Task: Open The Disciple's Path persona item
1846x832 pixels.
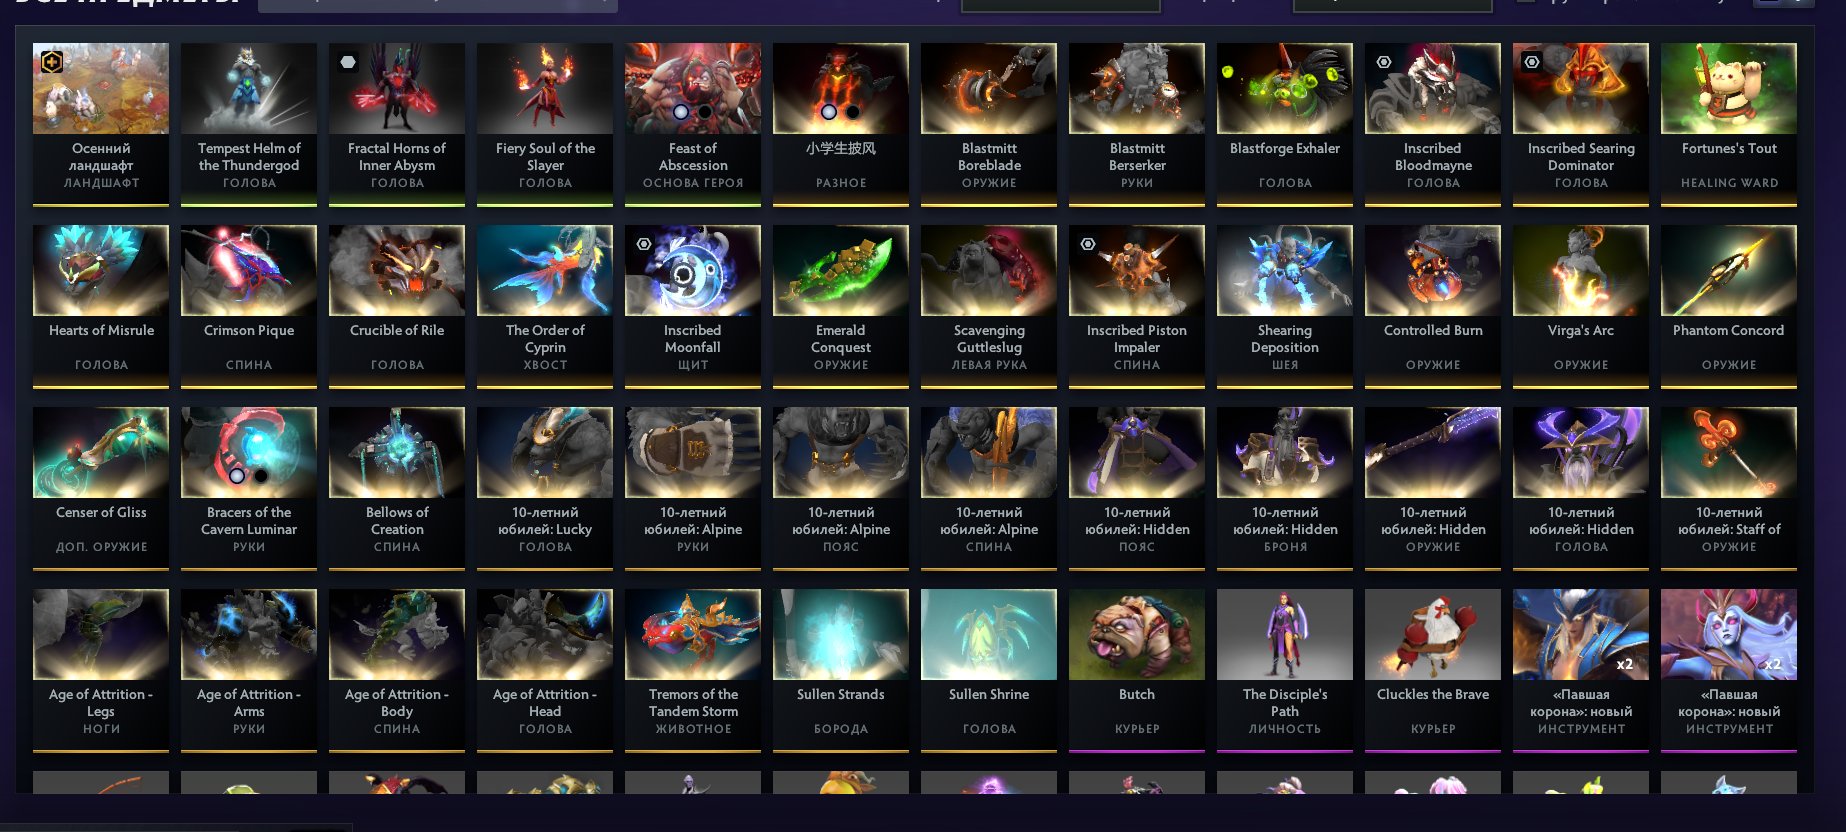Action: click(x=1284, y=669)
